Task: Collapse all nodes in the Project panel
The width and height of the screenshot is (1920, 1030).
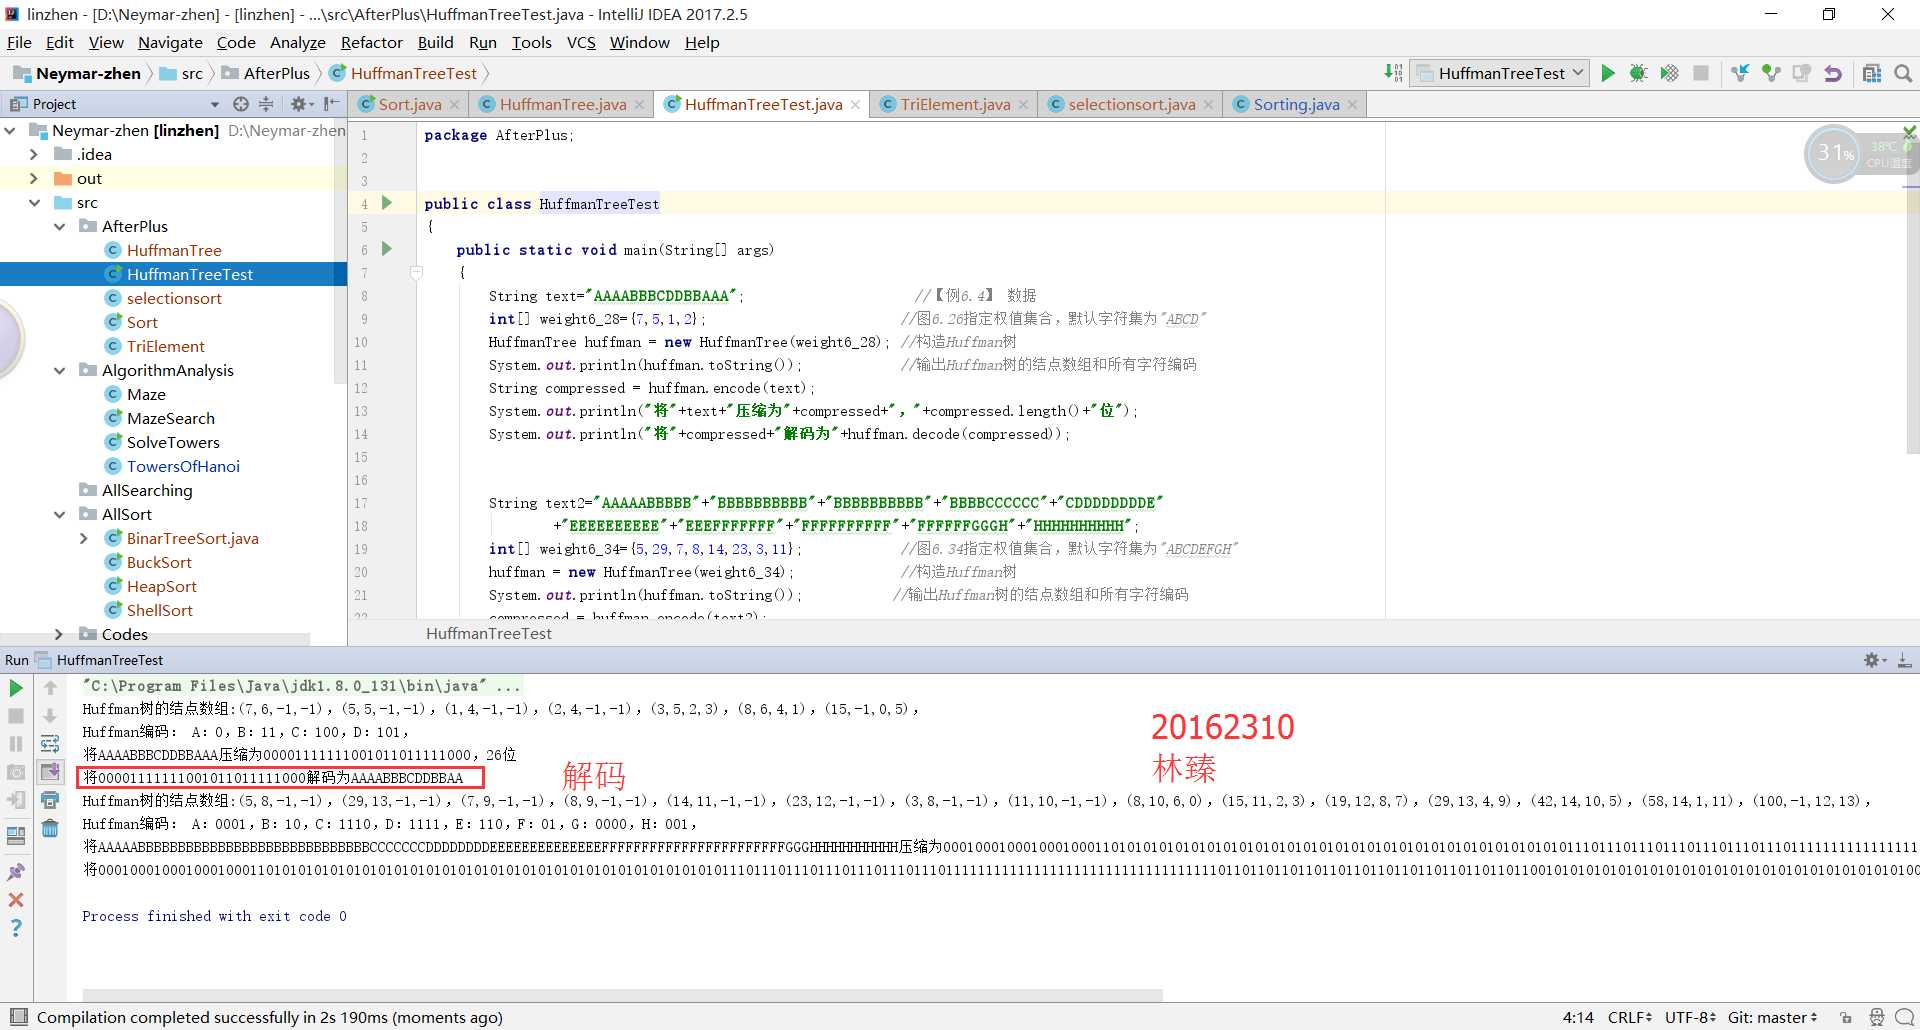Action: 266,104
